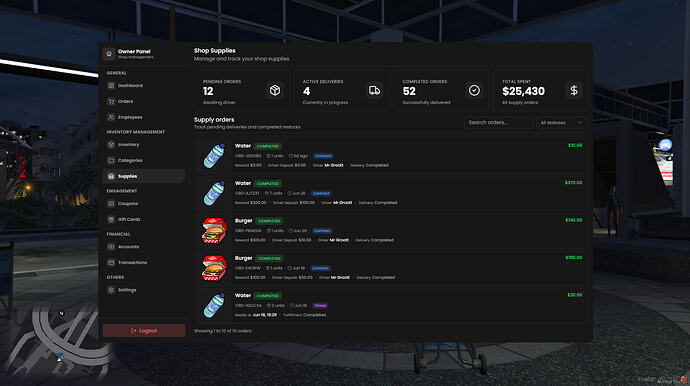Click the red Logout button
The height and width of the screenshot is (386, 690).
[144, 331]
